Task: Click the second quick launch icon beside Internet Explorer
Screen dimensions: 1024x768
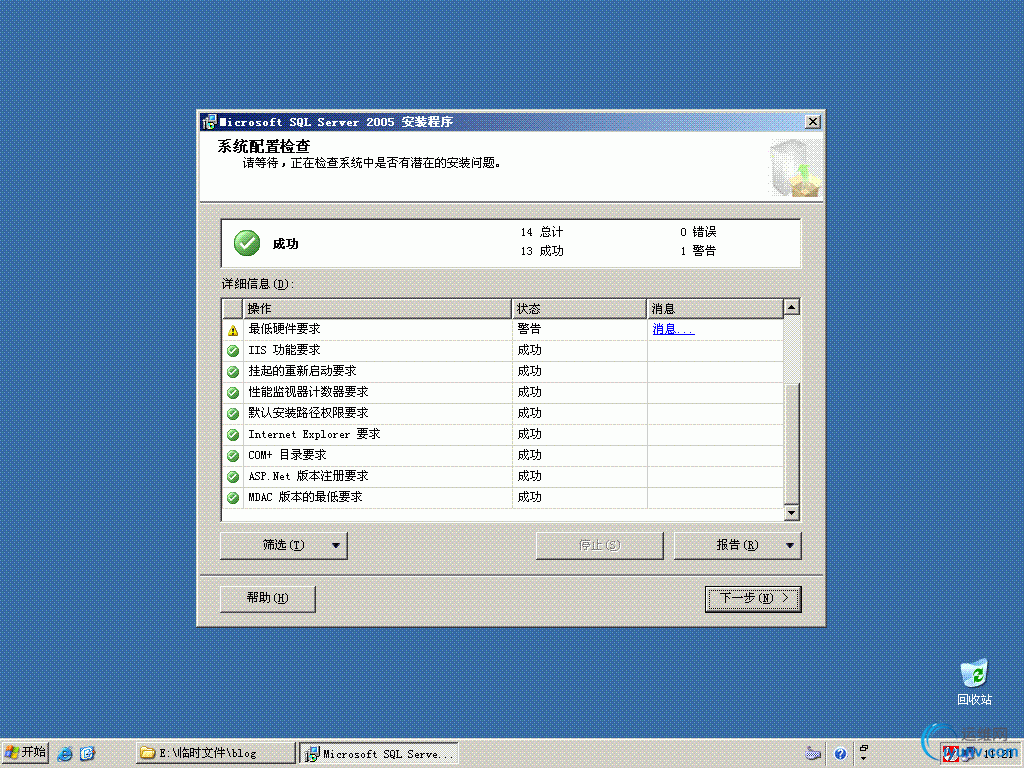Action: (87, 753)
